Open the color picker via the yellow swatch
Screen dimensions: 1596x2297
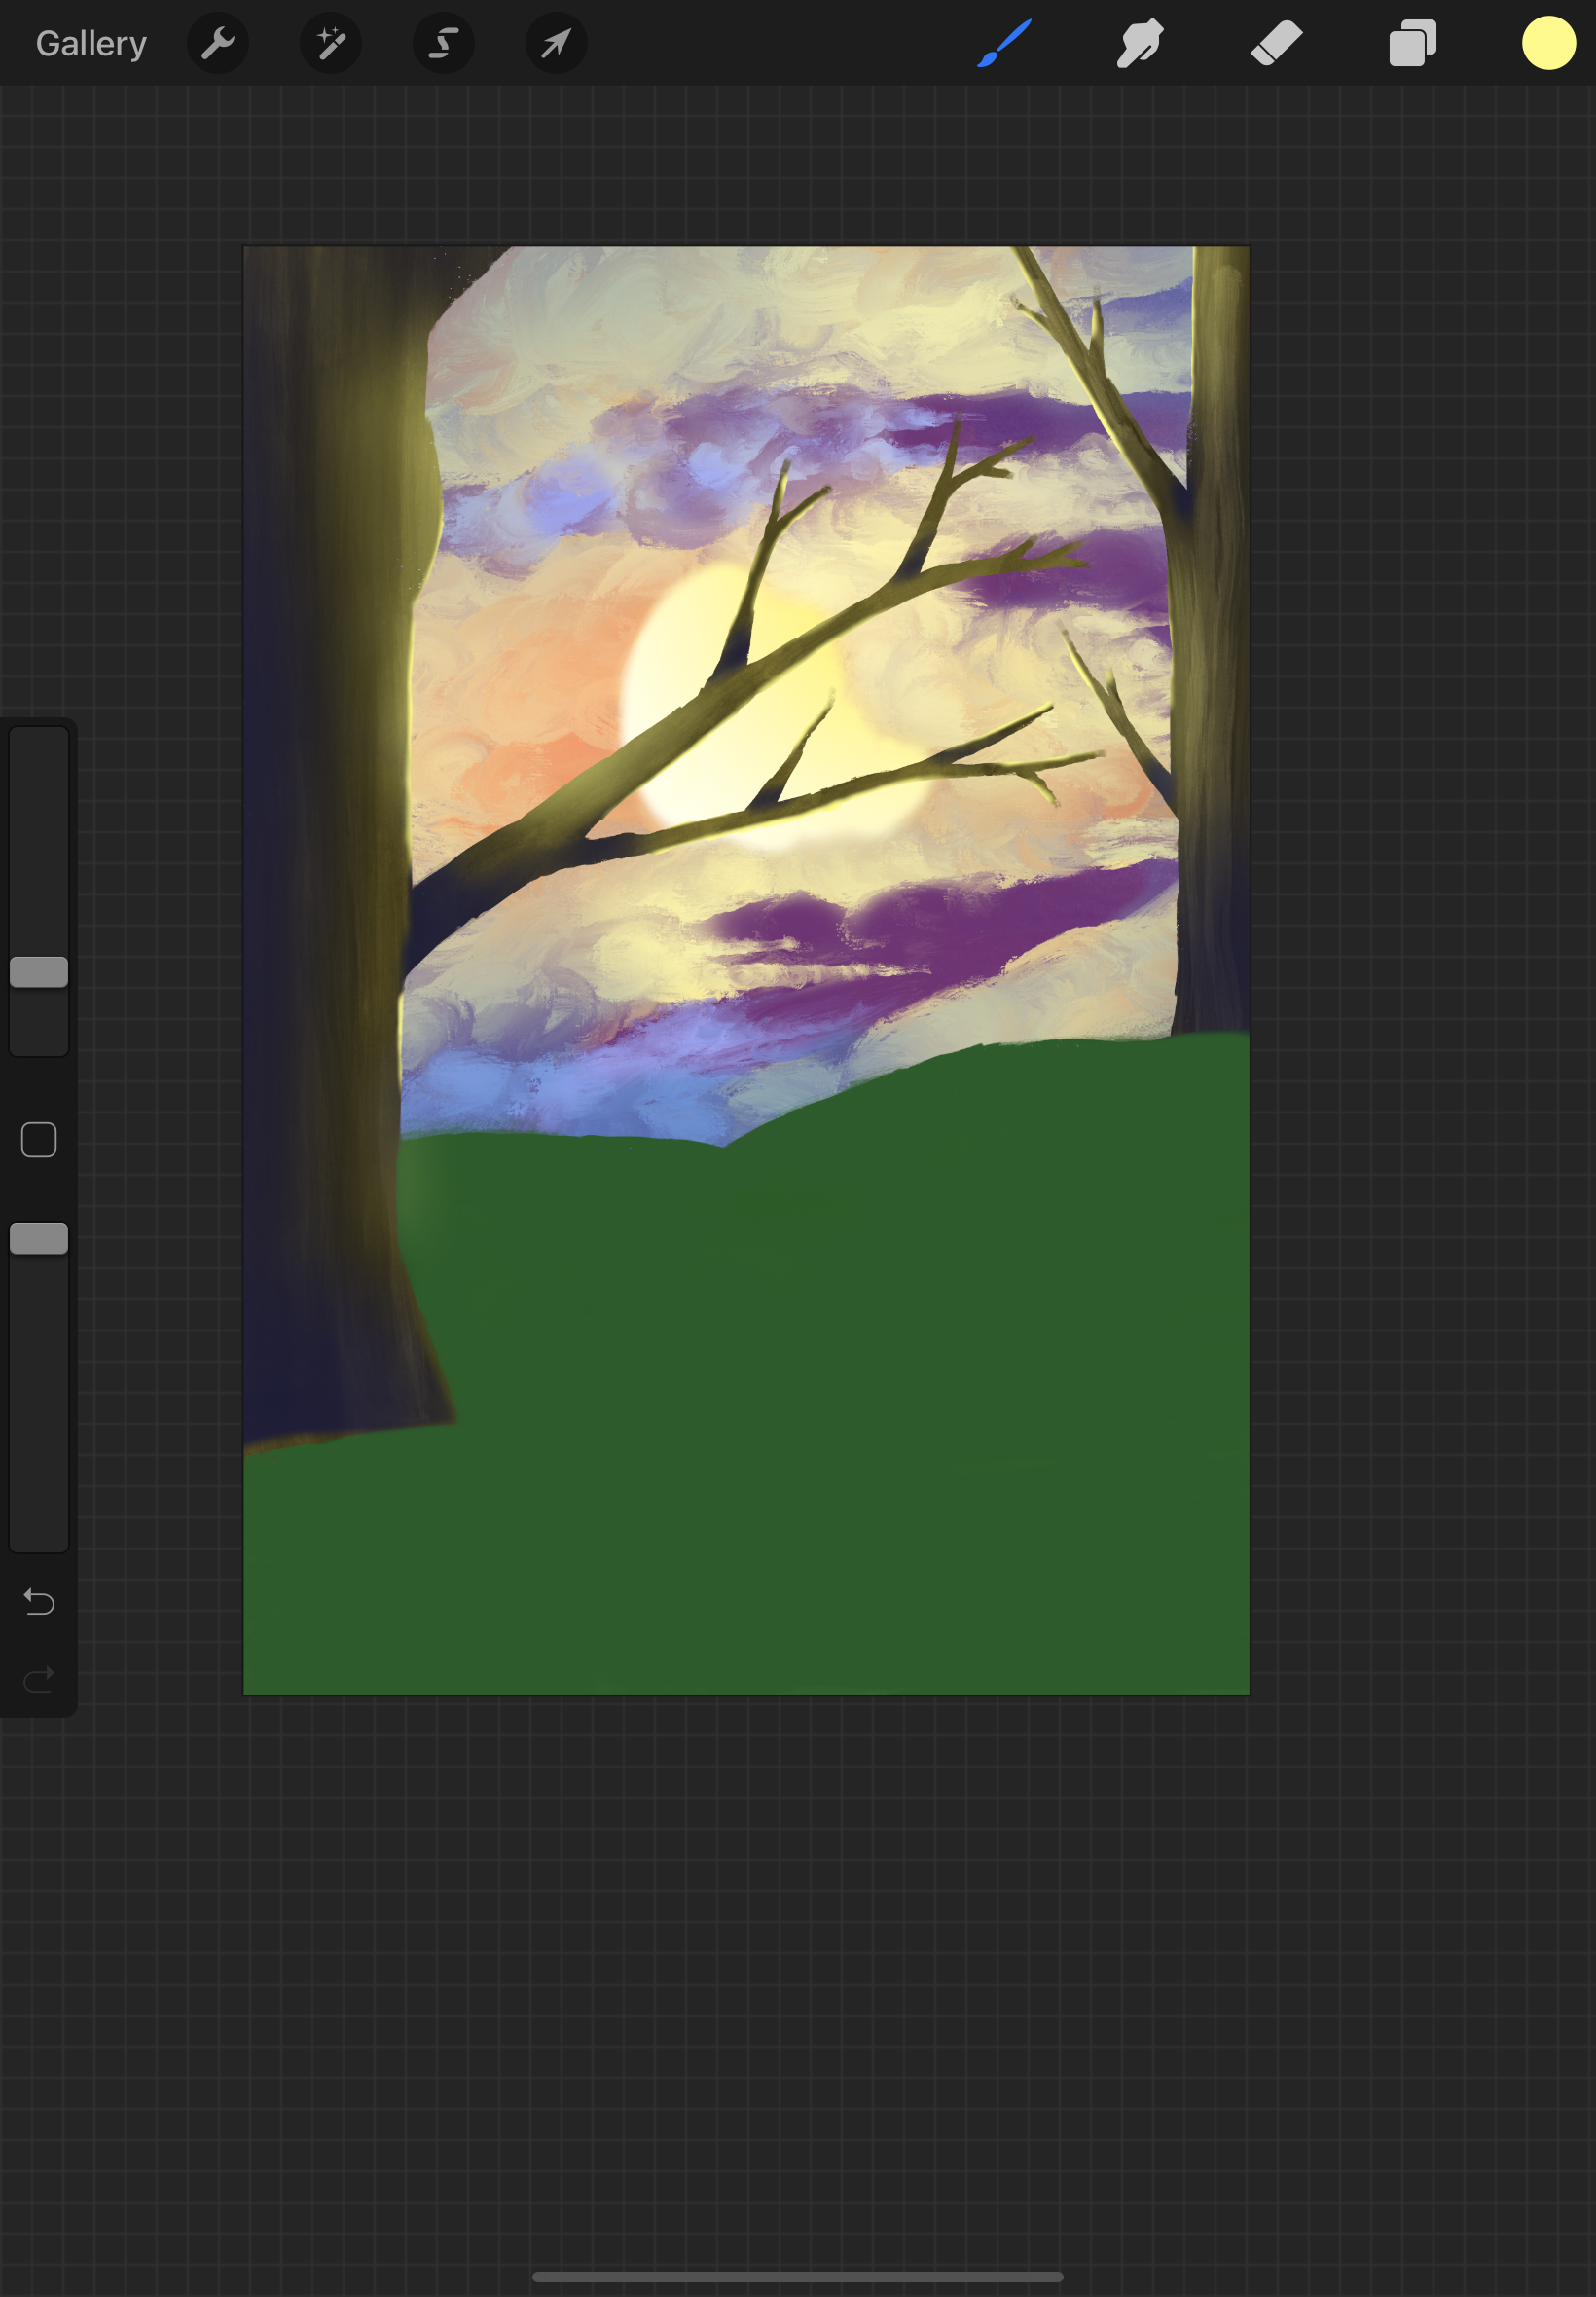1548,43
